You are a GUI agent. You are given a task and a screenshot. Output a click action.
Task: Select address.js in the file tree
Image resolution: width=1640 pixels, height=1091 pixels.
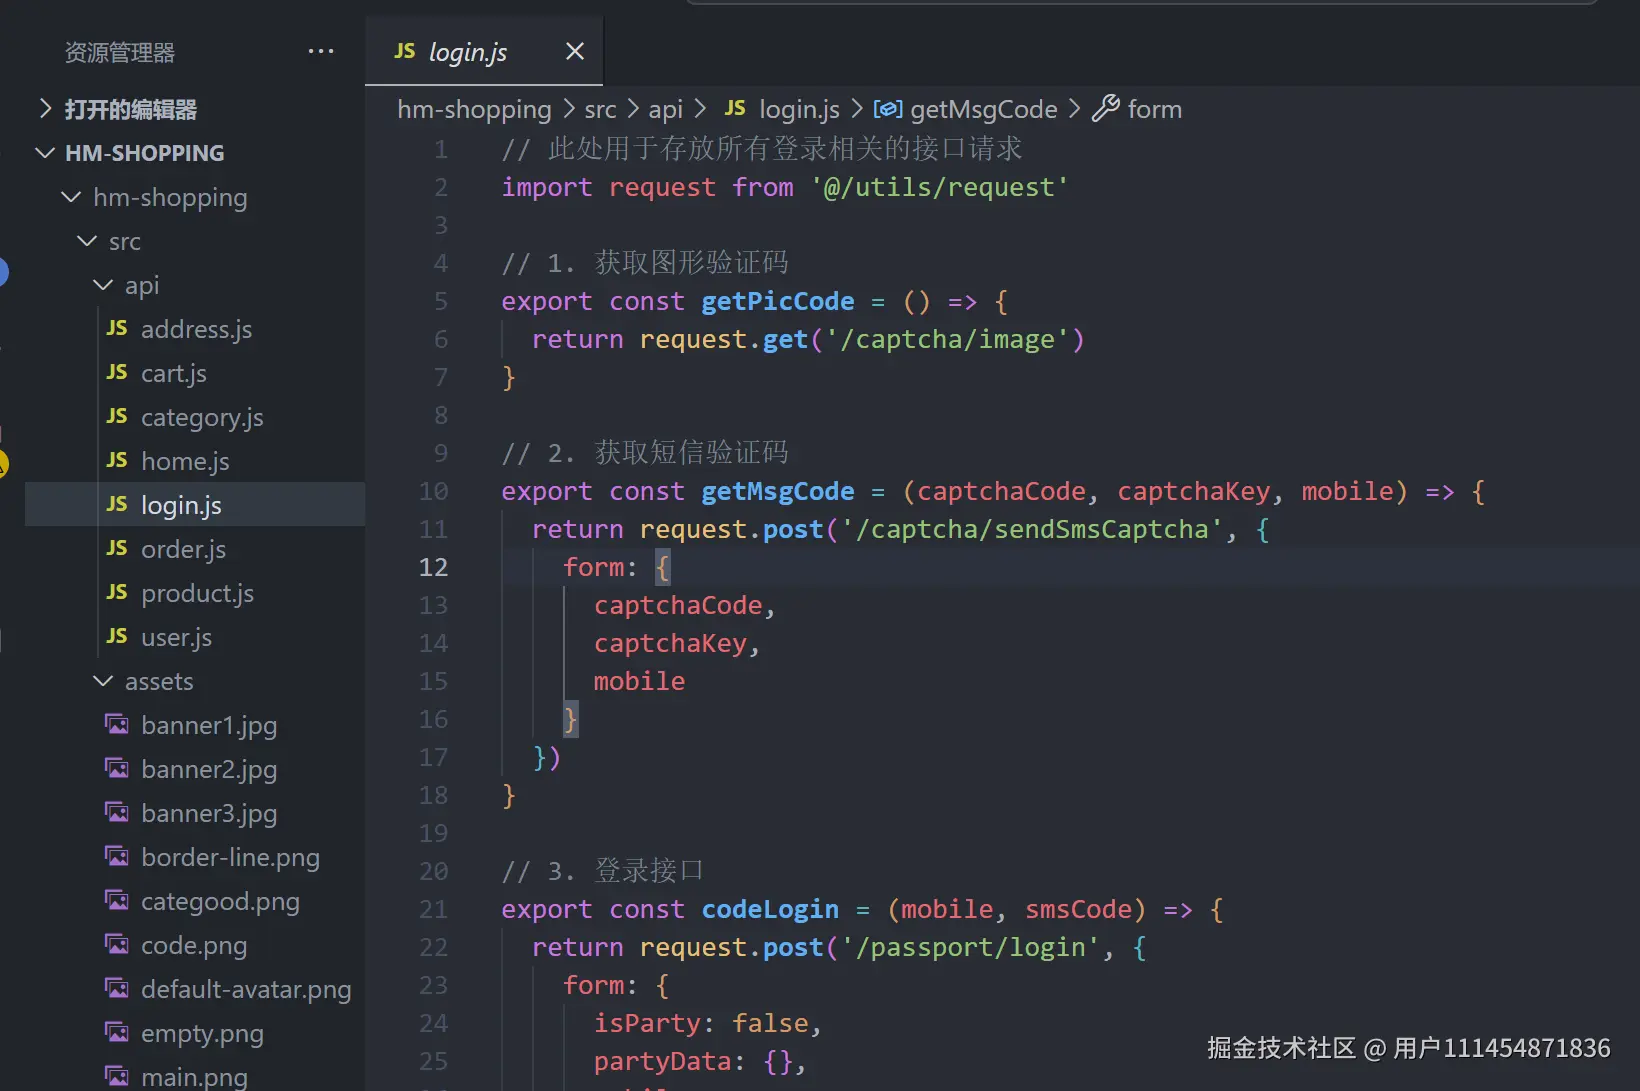tap(196, 329)
